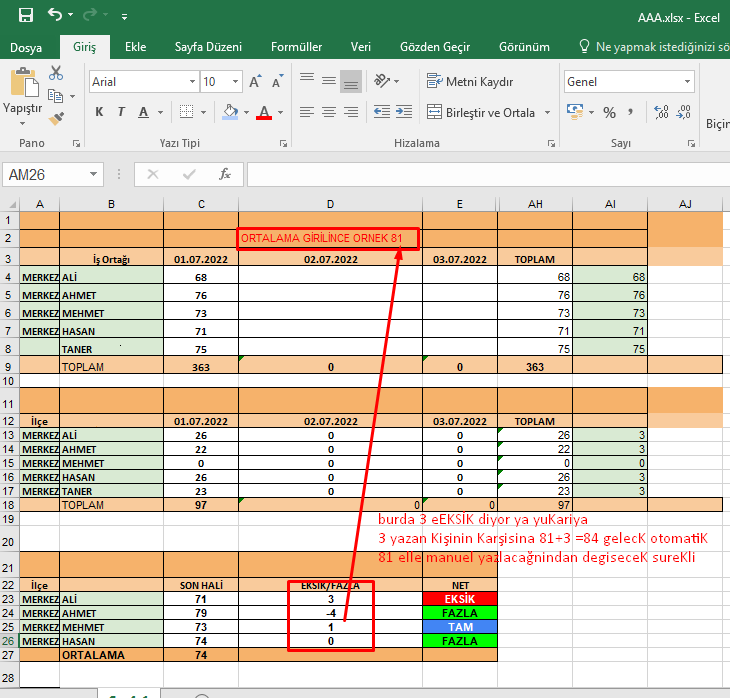Screen dimensions: 730x698
Task: Center text horizontally
Action: 329,112
